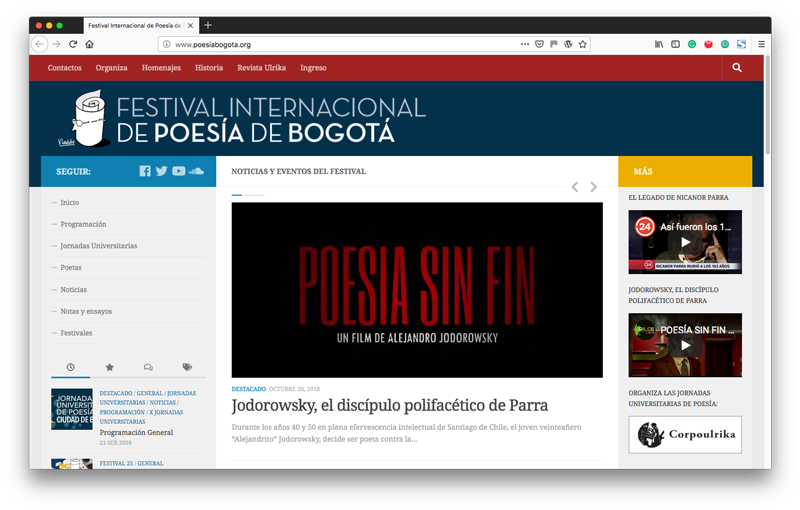Click the X JORNADAS UNIVERSITARIAS category link

point(141,417)
